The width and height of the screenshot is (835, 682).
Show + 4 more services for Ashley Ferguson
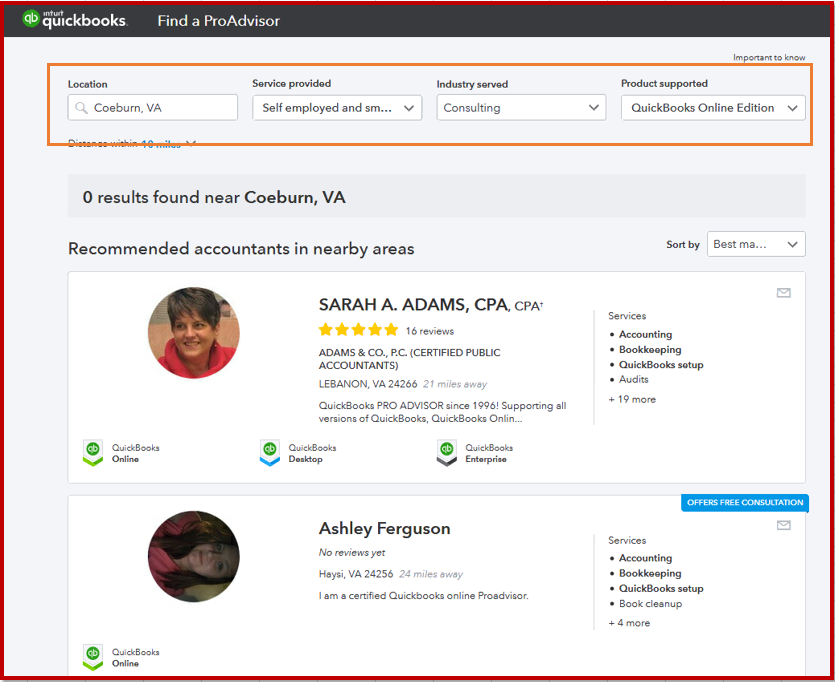click(629, 623)
